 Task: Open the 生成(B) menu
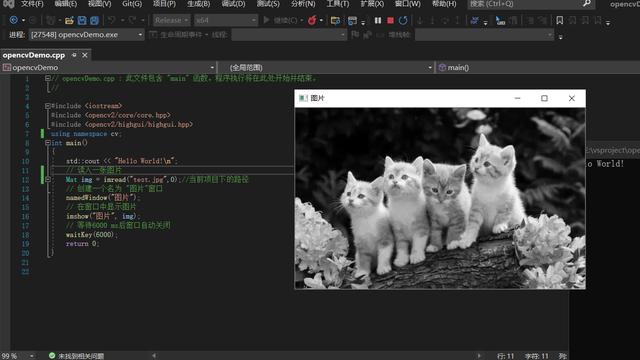click(198, 4)
